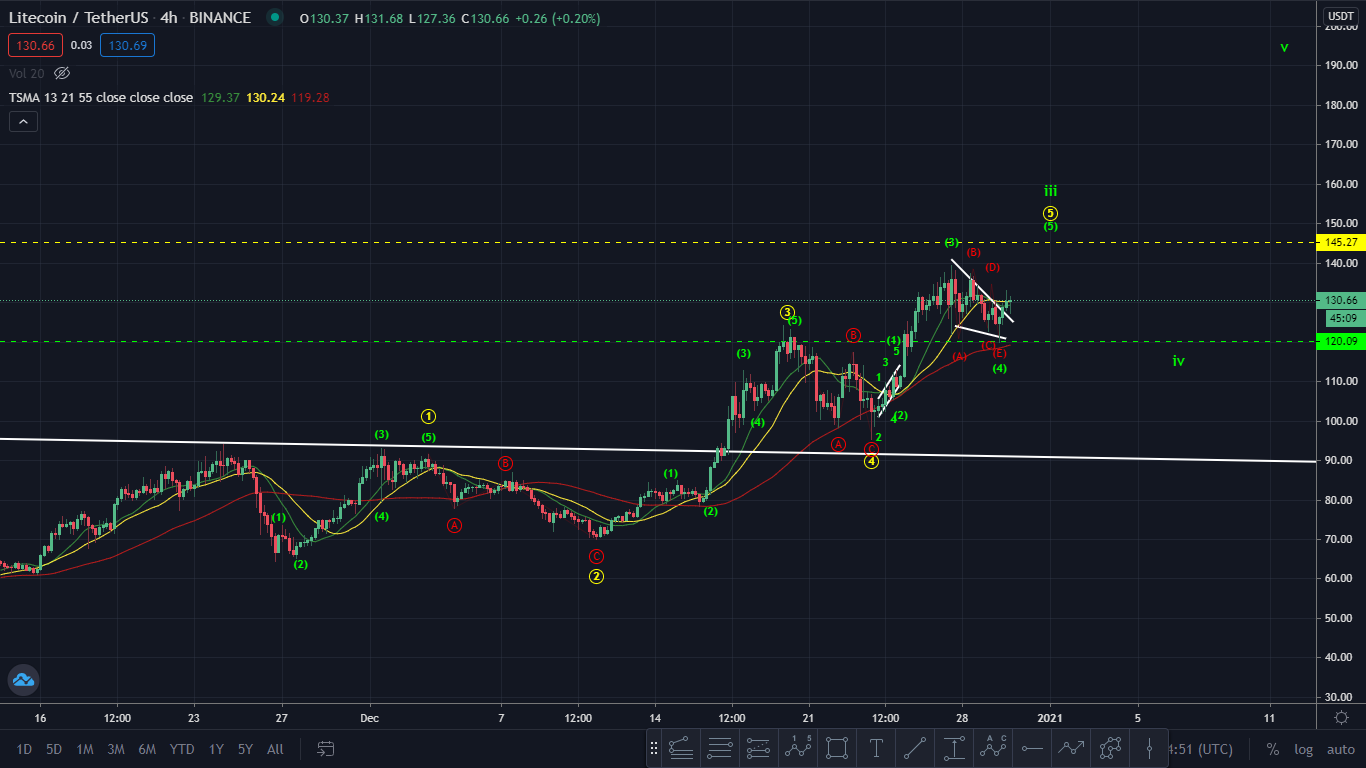Select the rectangle shape tool
The image size is (1366, 768).
click(x=837, y=747)
